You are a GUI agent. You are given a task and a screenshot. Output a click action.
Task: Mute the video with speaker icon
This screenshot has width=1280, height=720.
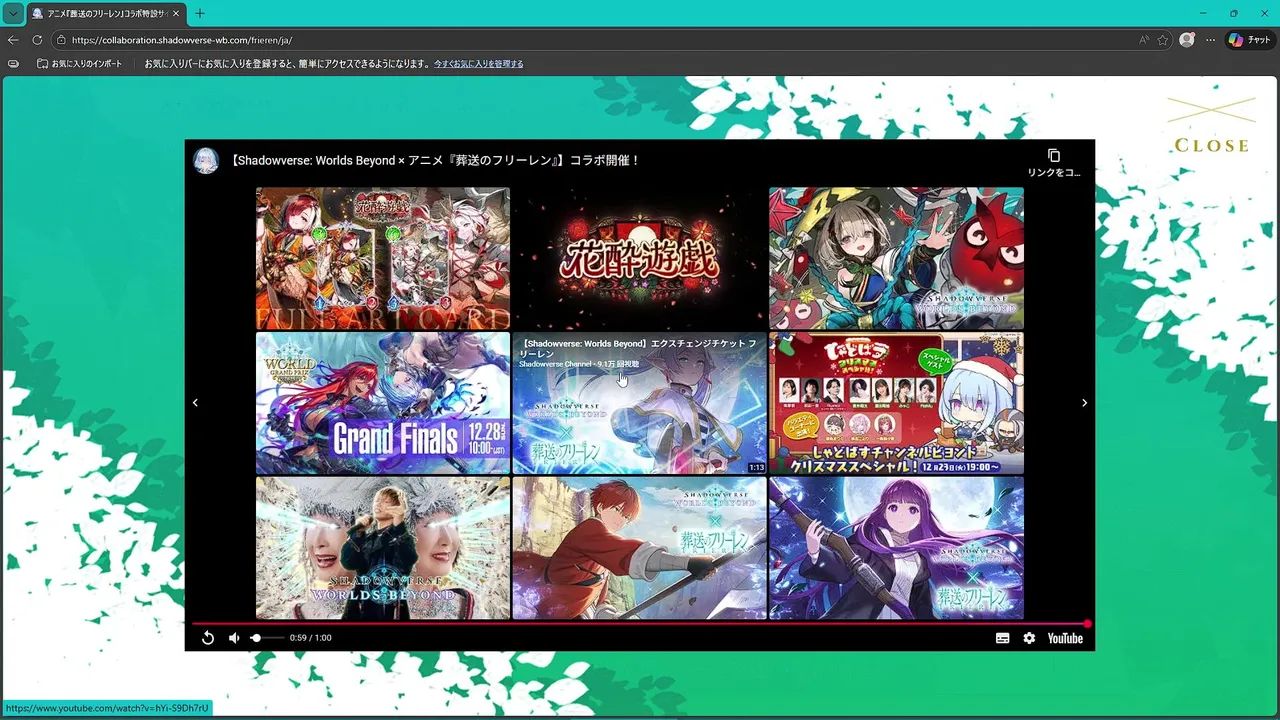(234, 638)
